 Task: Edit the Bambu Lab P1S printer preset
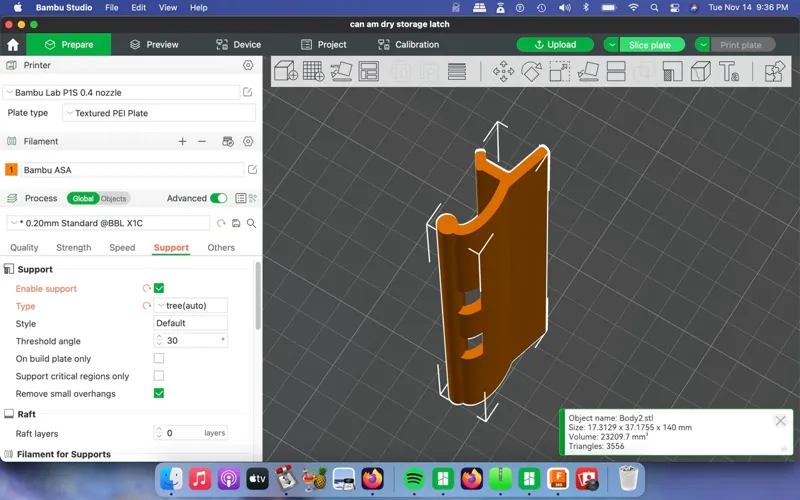pos(248,92)
